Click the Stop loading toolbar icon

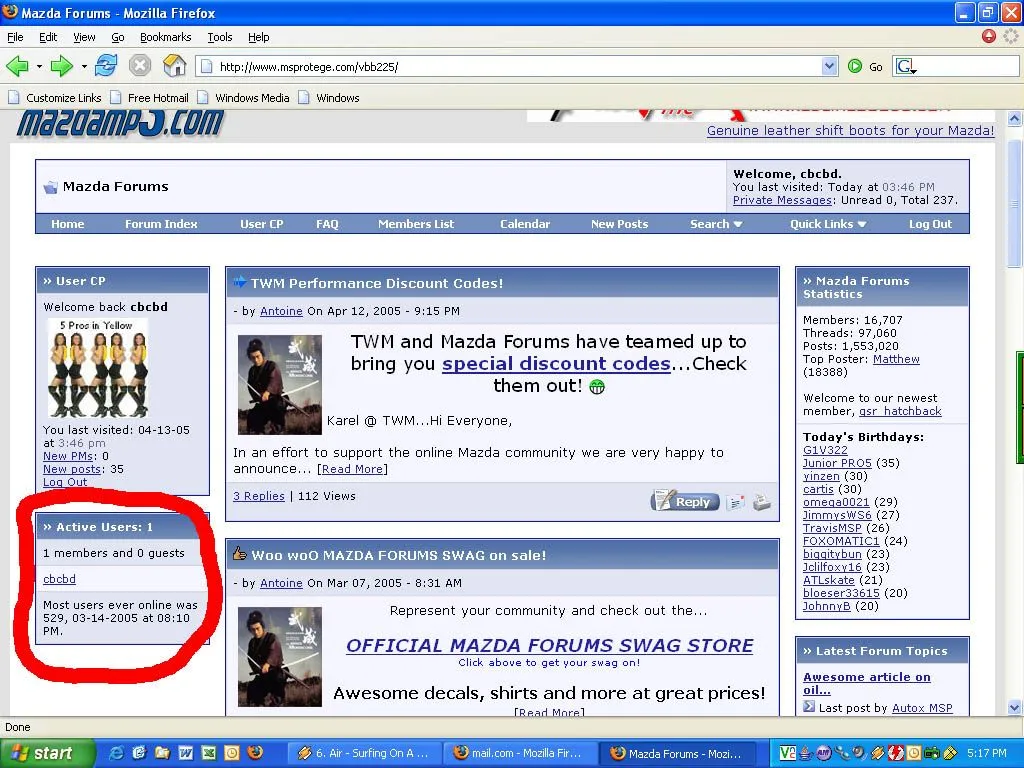(140, 66)
